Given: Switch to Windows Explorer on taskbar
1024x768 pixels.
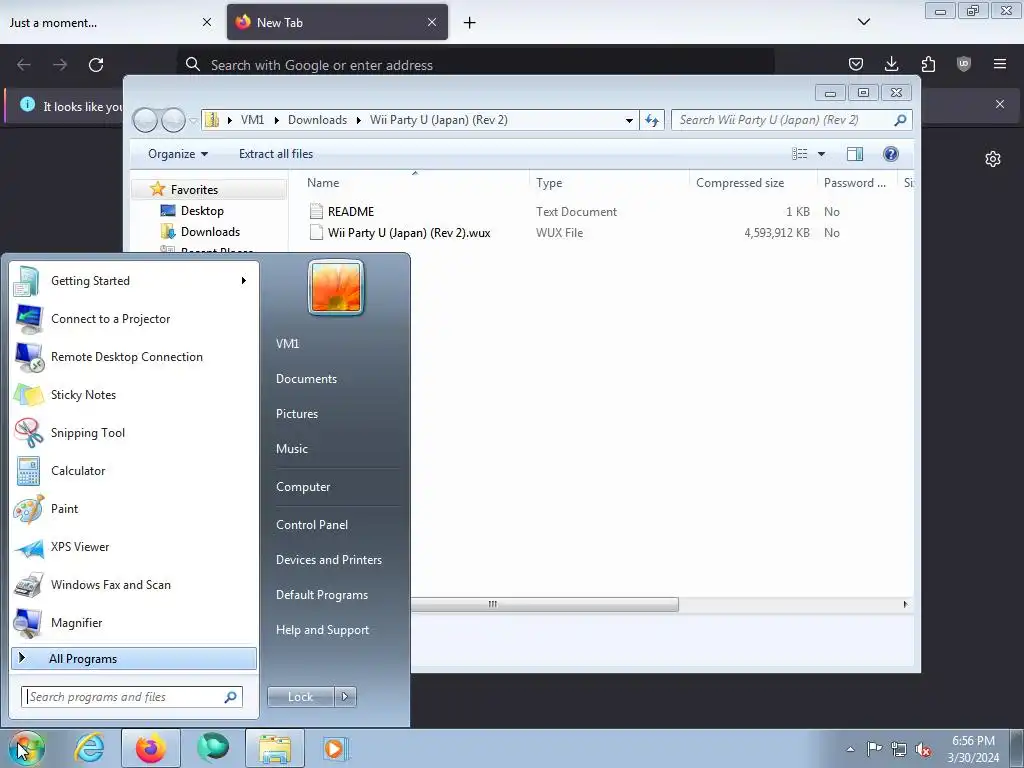Looking at the screenshot, I should [x=275, y=748].
